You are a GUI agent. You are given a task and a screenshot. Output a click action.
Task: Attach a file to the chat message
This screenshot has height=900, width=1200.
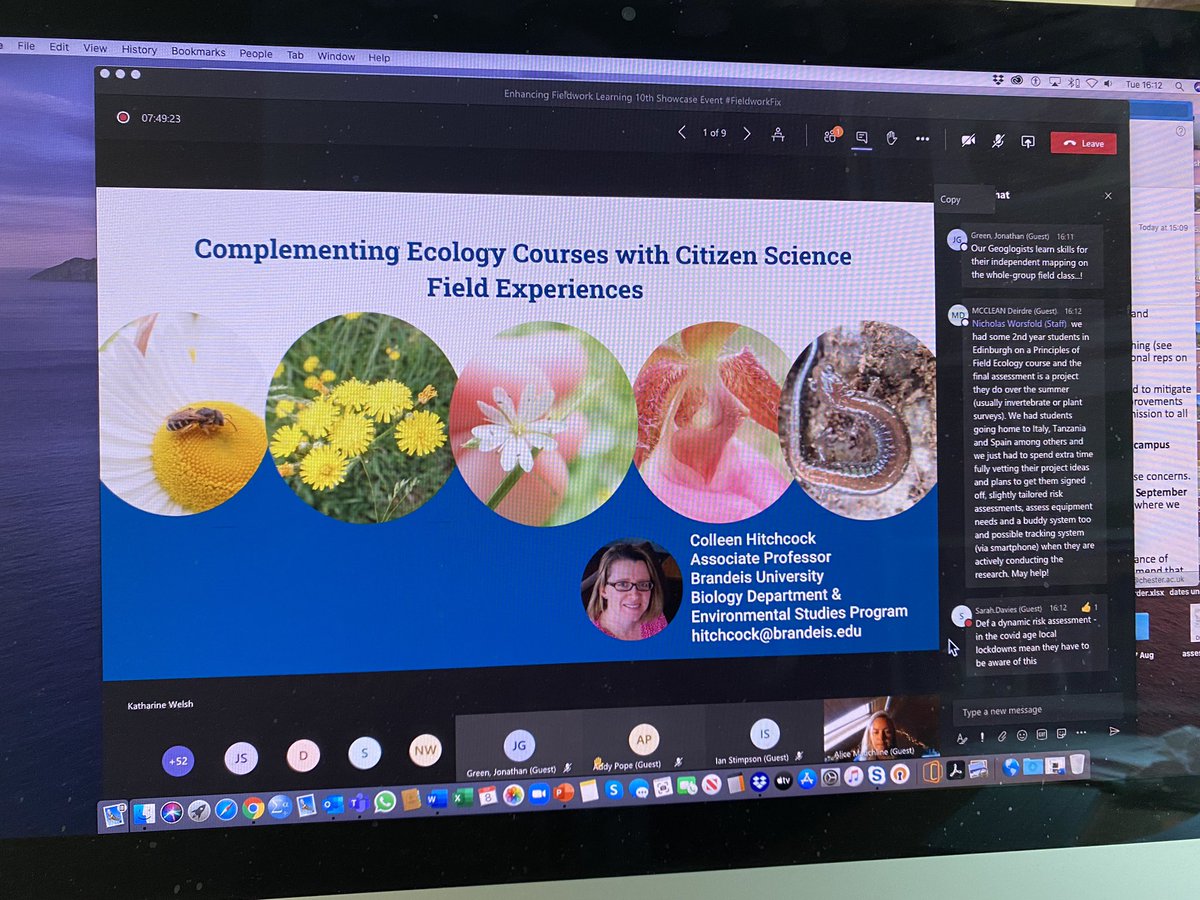(x=1002, y=736)
